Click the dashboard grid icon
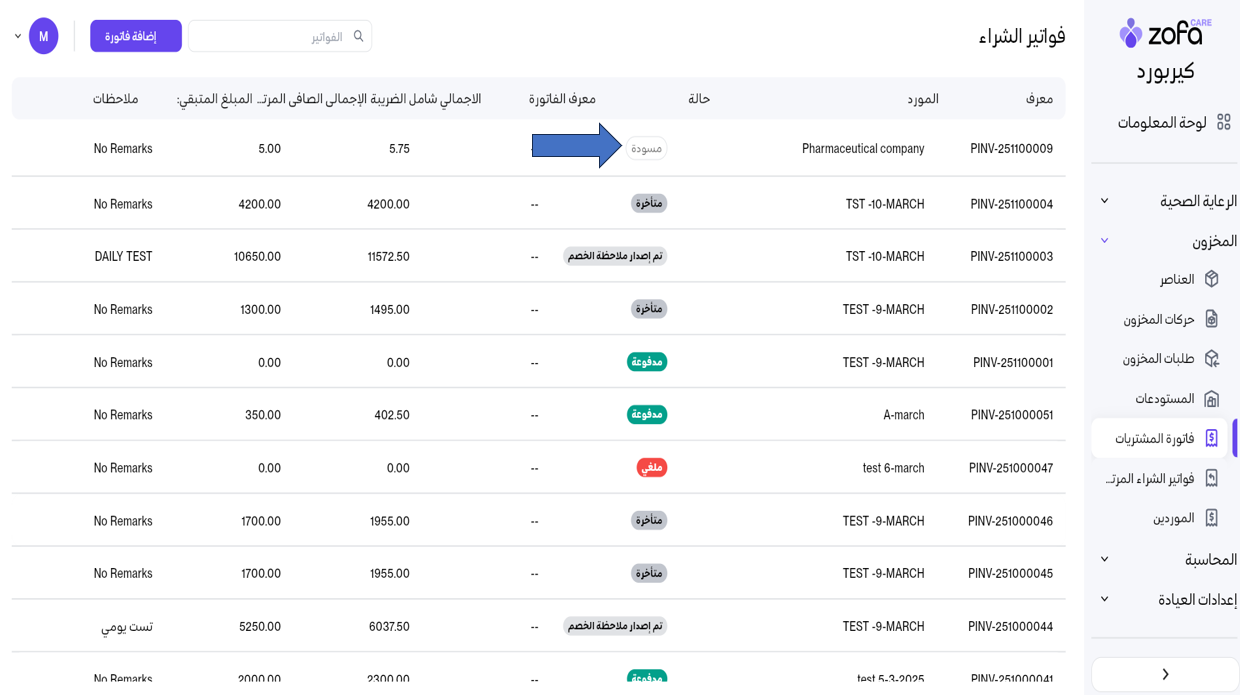This screenshot has width=1240, height=695. coord(1223,122)
